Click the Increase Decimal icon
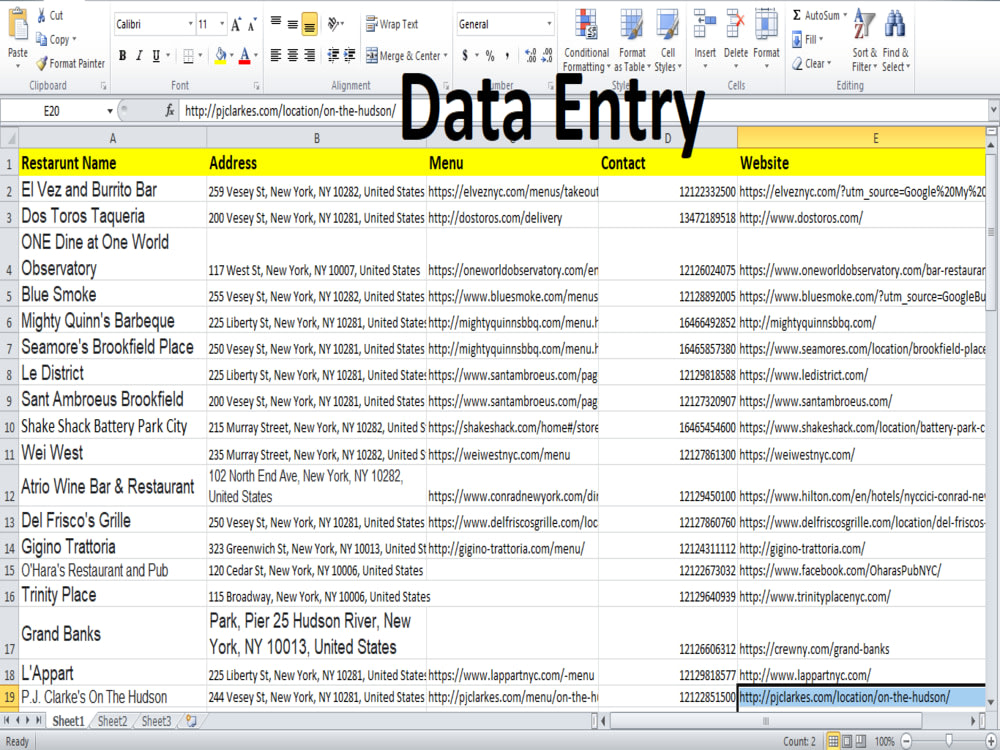This screenshot has width=1000, height=750. pyautogui.click(x=531, y=55)
